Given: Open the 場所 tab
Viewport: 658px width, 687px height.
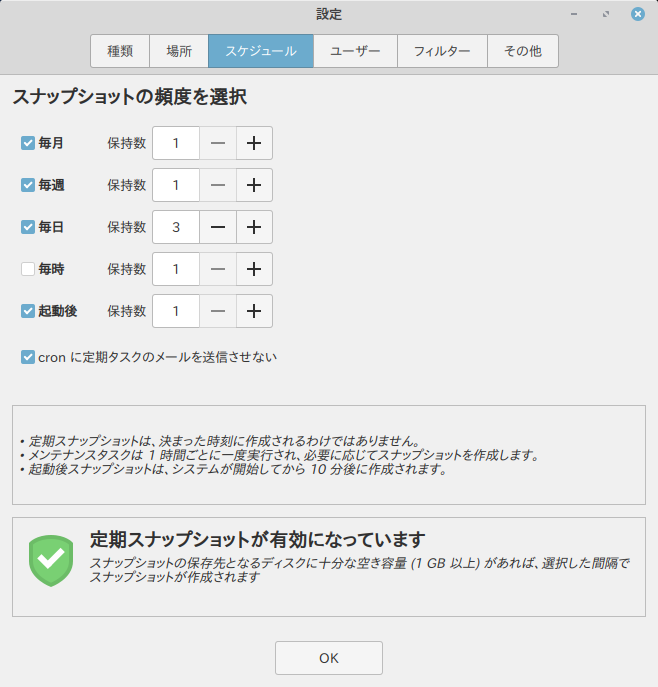Looking at the screenshot, I should (179, 51).
